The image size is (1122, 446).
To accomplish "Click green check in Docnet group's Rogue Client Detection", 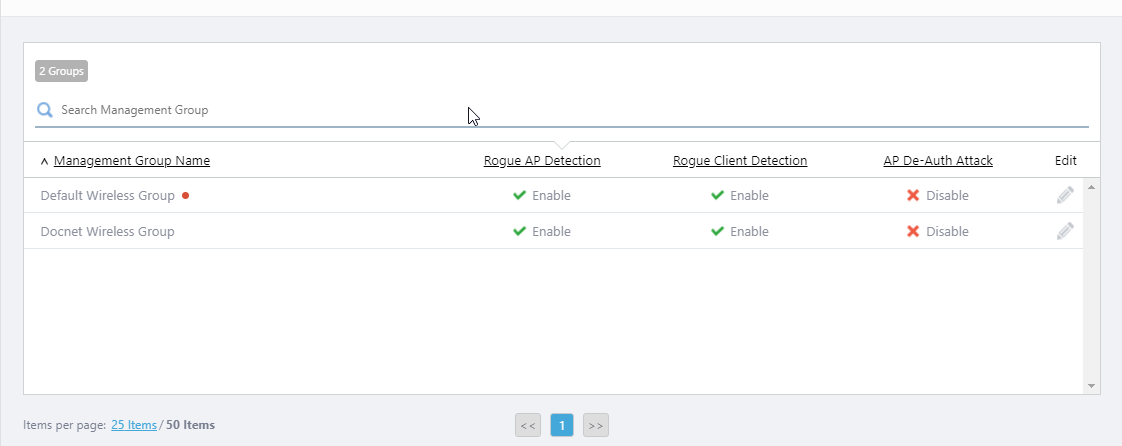I will 717,231.
